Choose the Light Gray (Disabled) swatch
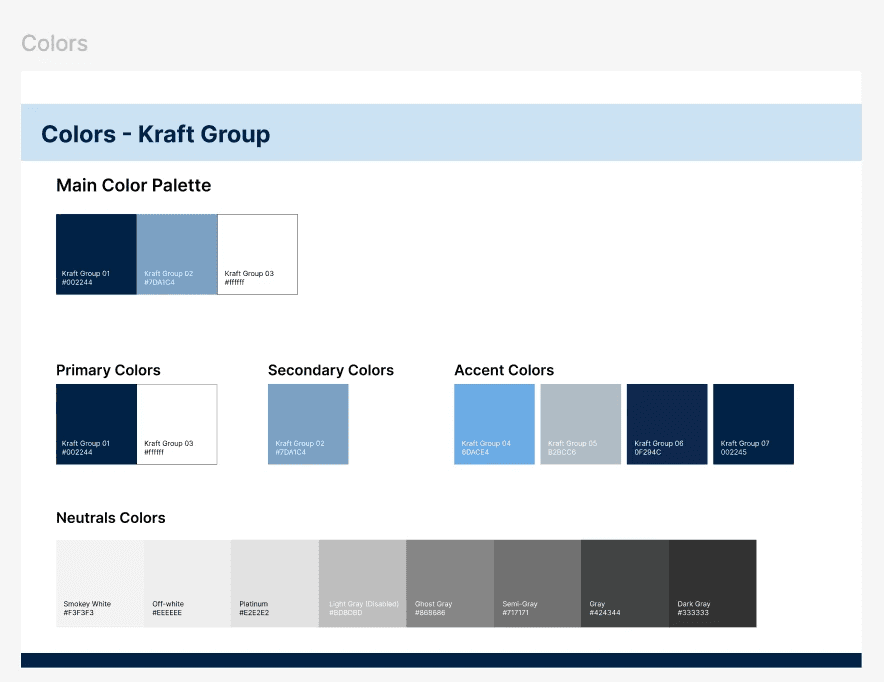This screenshot has width=884, height=682. [363, 583]
